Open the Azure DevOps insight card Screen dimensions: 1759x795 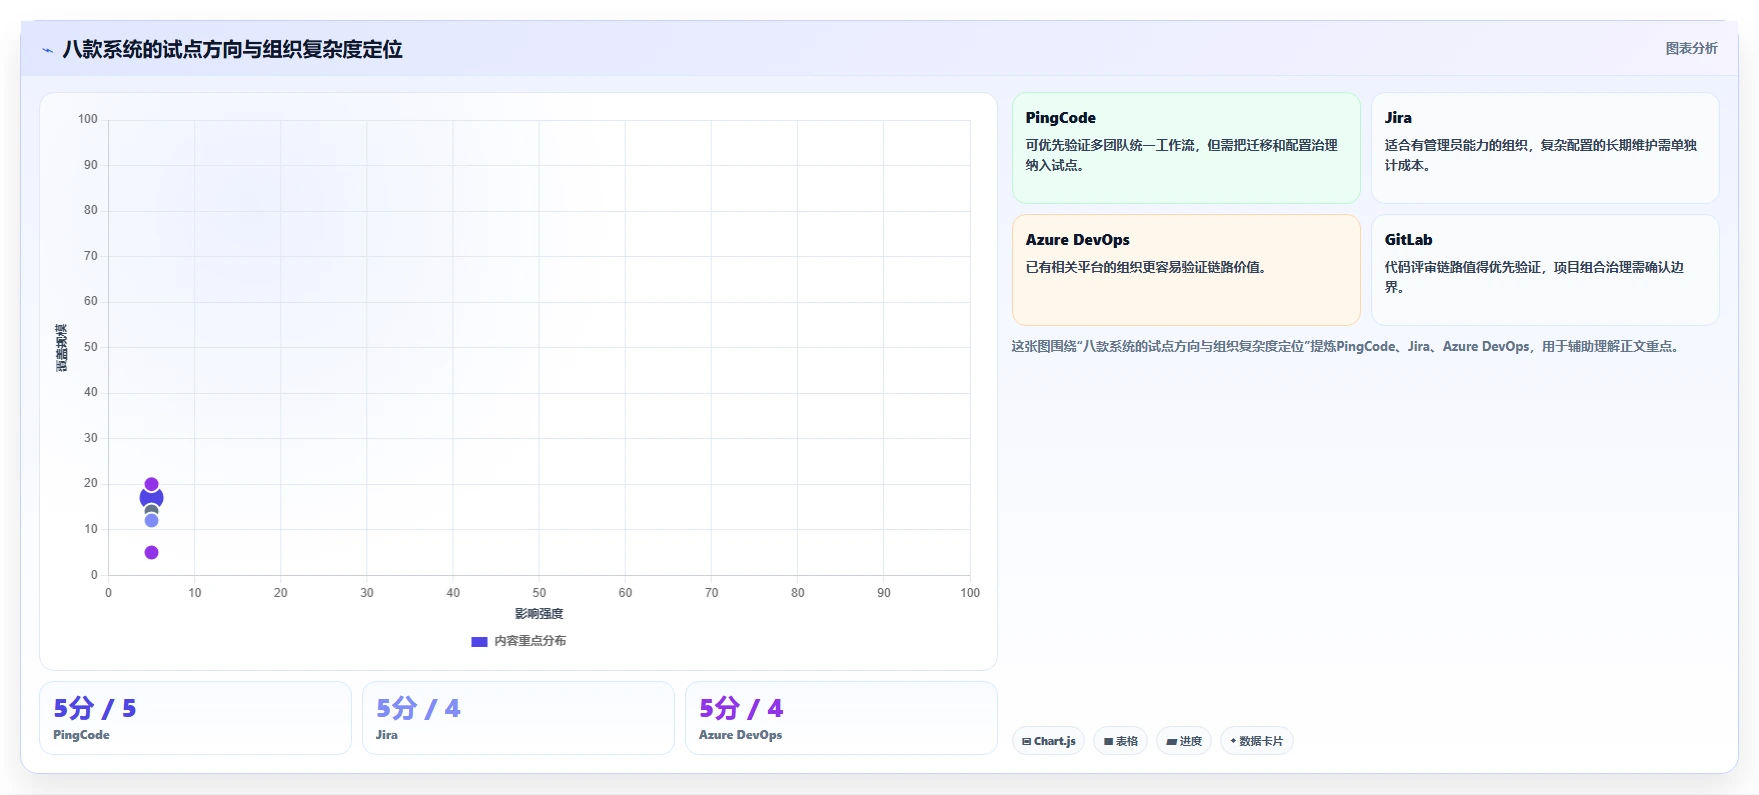coord(1186,270)
